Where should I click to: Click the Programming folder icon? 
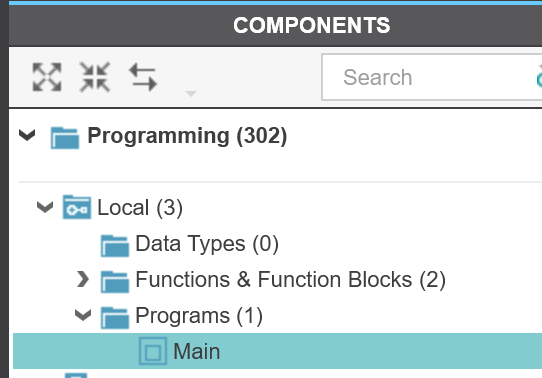[65, 138]
